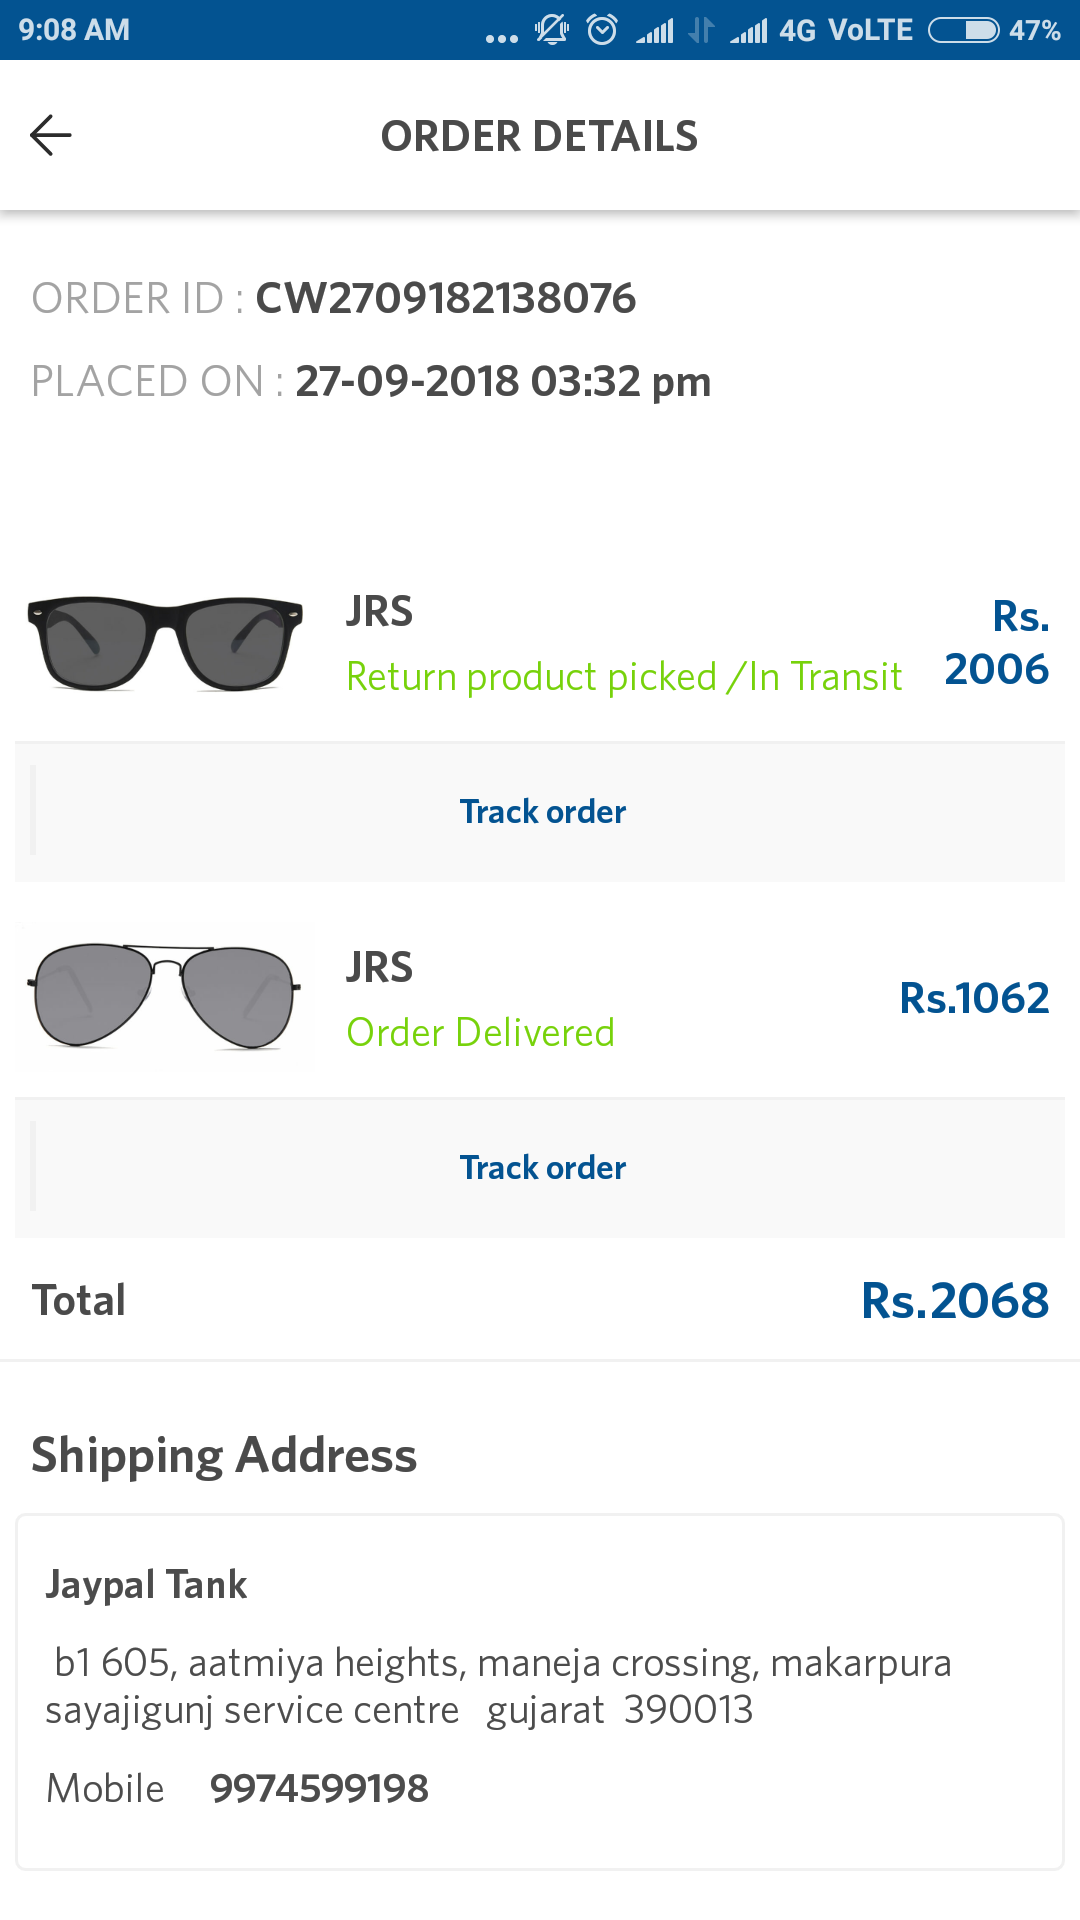Track order for the aviator sunglasses

[x=542, y=1167]
